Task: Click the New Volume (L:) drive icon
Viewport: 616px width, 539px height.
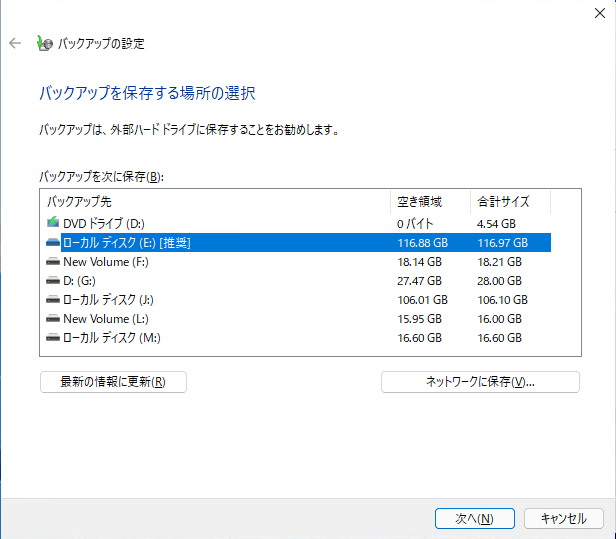Action: click(53, 318)
